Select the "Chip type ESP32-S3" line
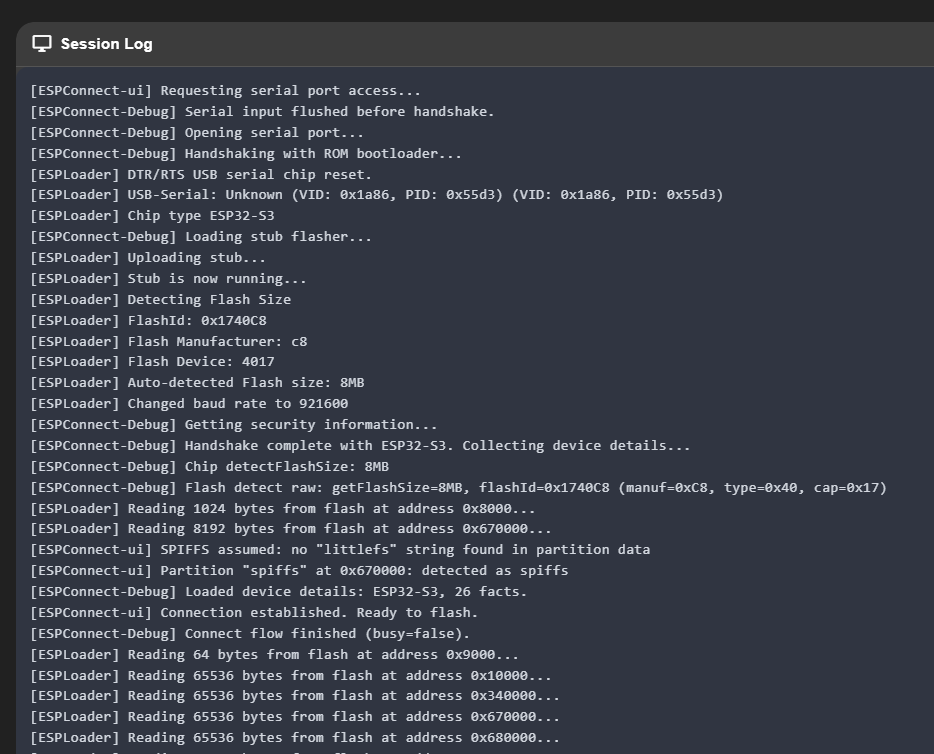This screenshot has height=754, width=934. tap(152, 216)
